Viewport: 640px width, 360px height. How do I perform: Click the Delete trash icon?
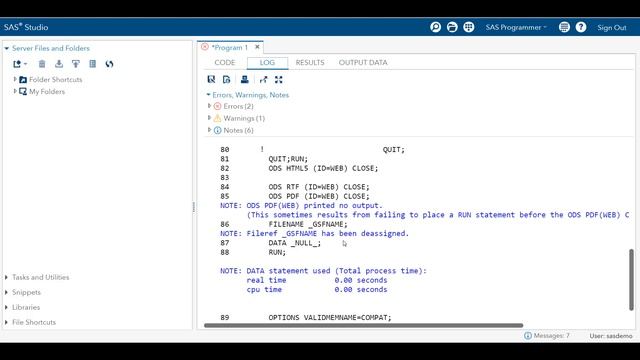[x=42, y=64]
